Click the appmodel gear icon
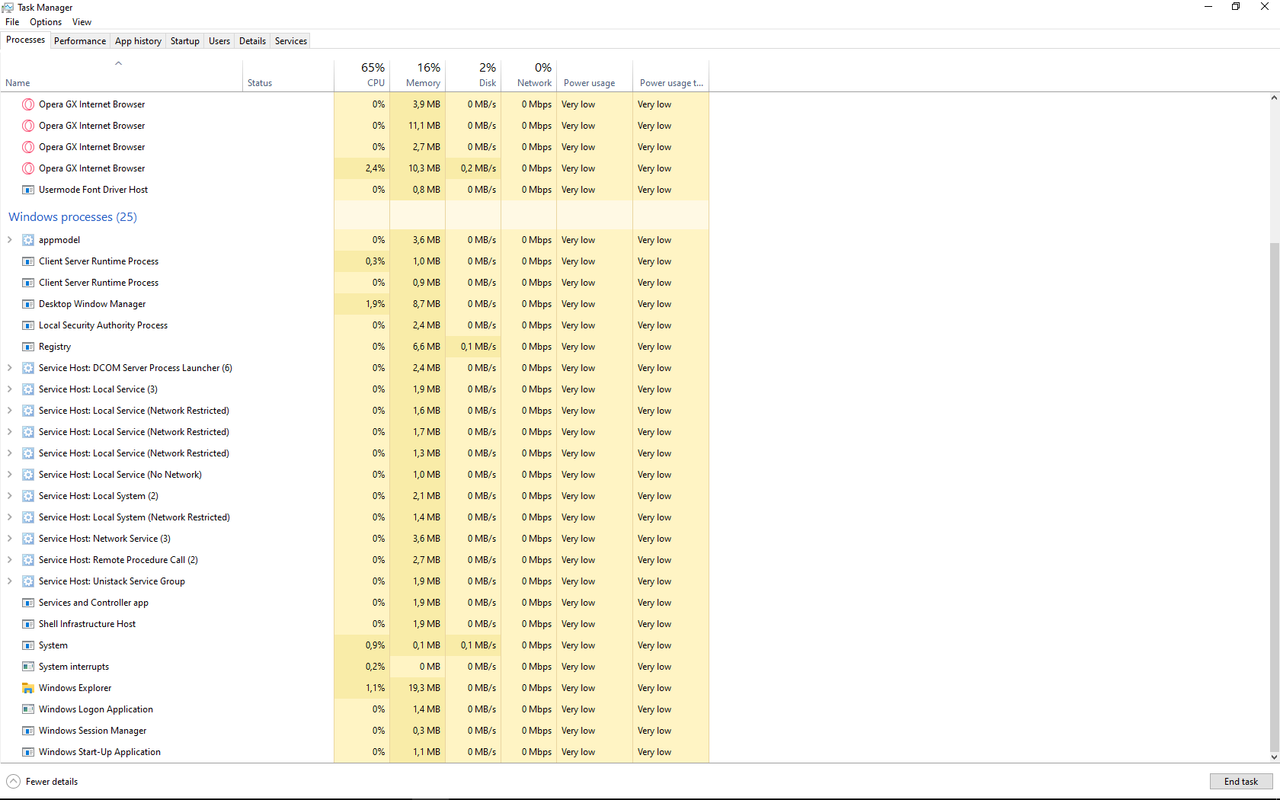 28,240
